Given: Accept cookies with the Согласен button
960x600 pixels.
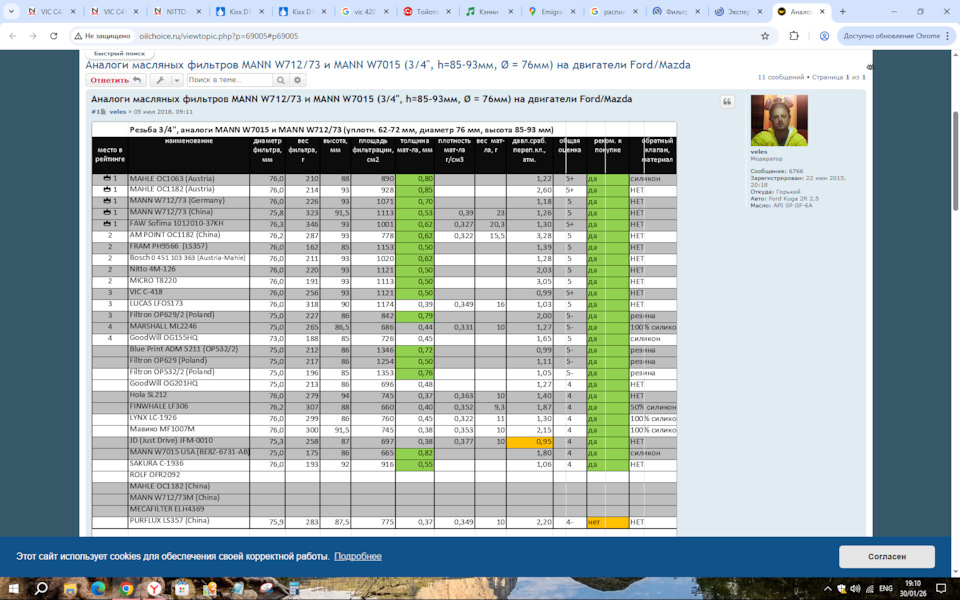Looking at the screenshot, I should click(x=887, y=557).
